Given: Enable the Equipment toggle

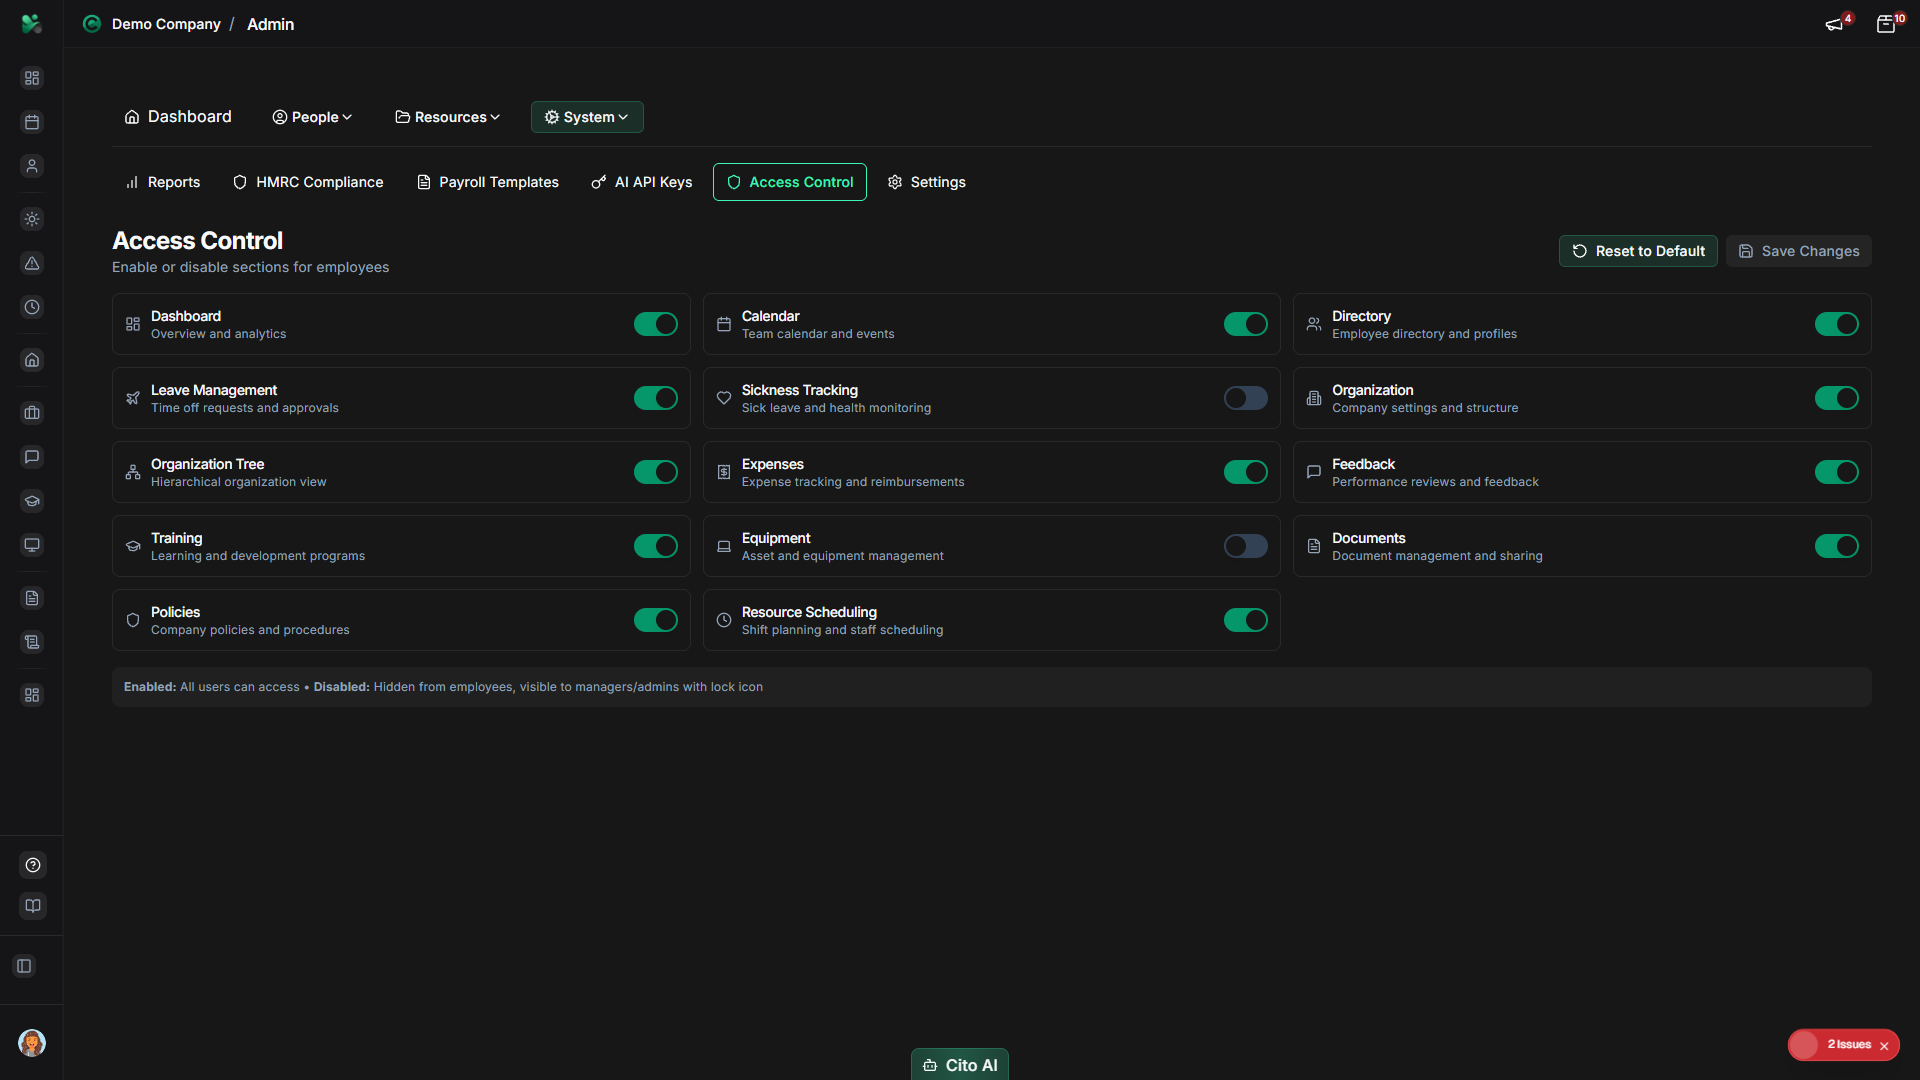Looking at the screenshot, I should [1245, 546].
